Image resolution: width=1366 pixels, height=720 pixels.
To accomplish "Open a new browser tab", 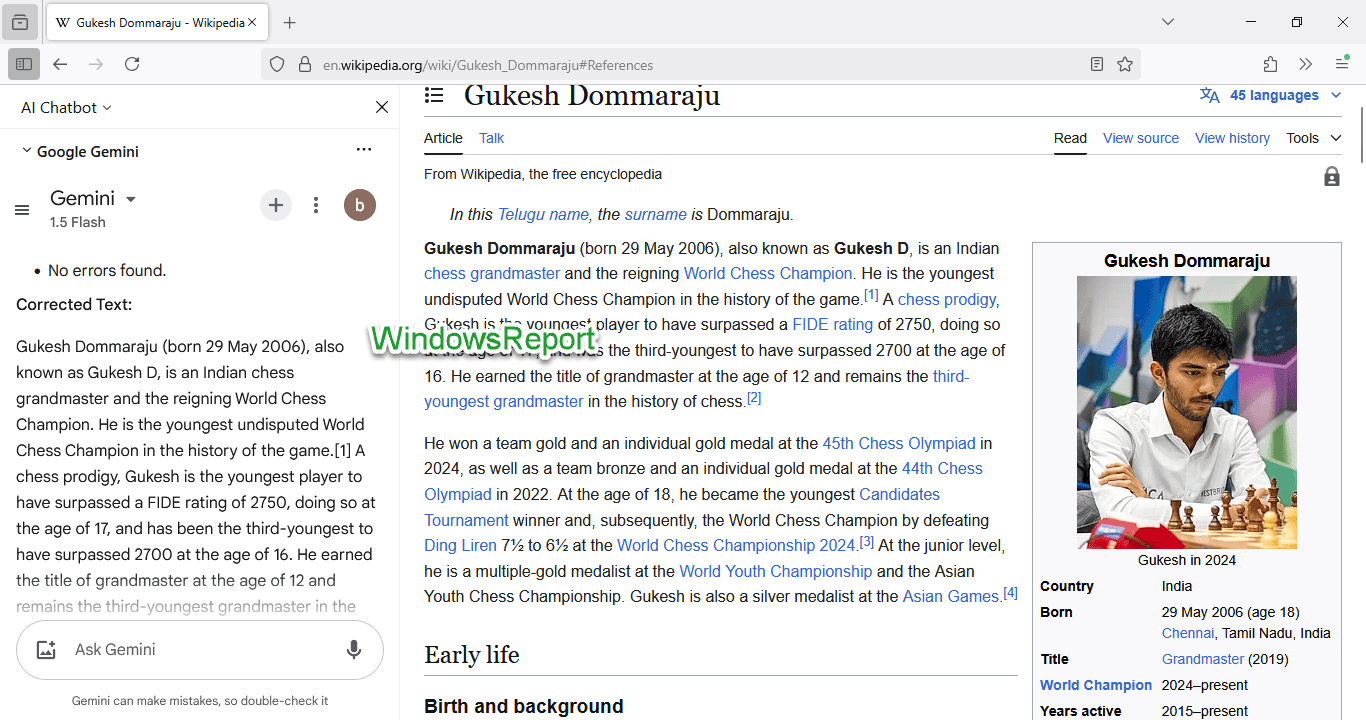I will pos(289,22).
